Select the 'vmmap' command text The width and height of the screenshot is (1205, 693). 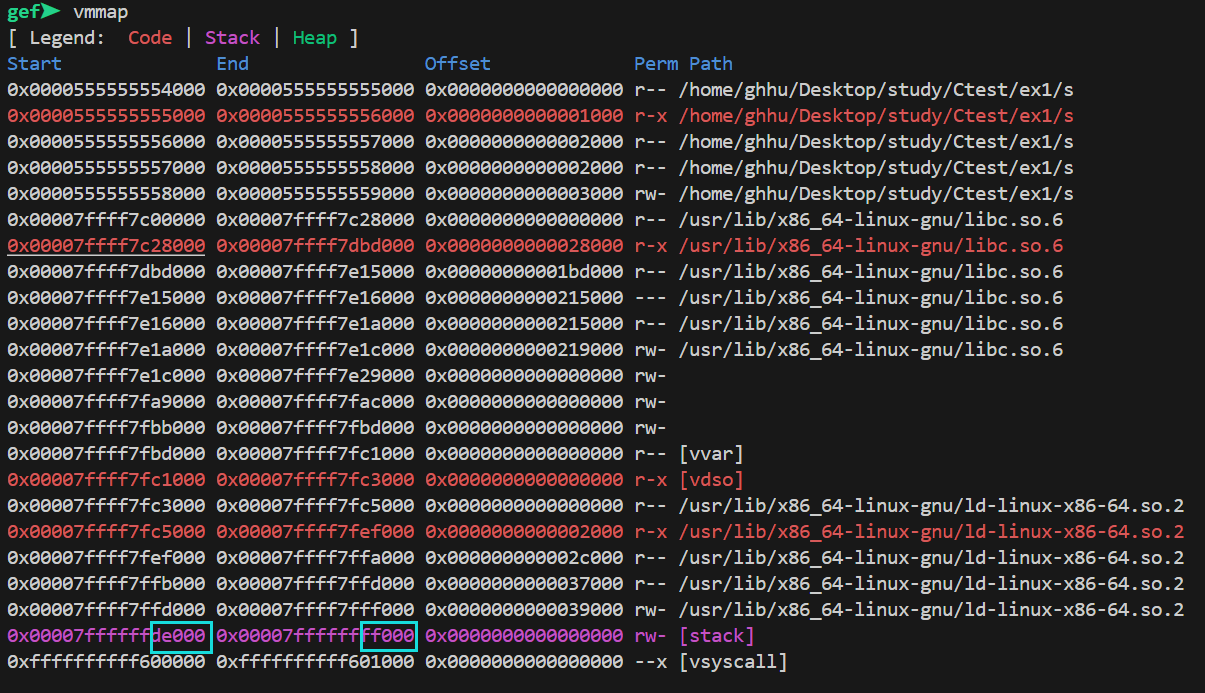pos(100,12)
